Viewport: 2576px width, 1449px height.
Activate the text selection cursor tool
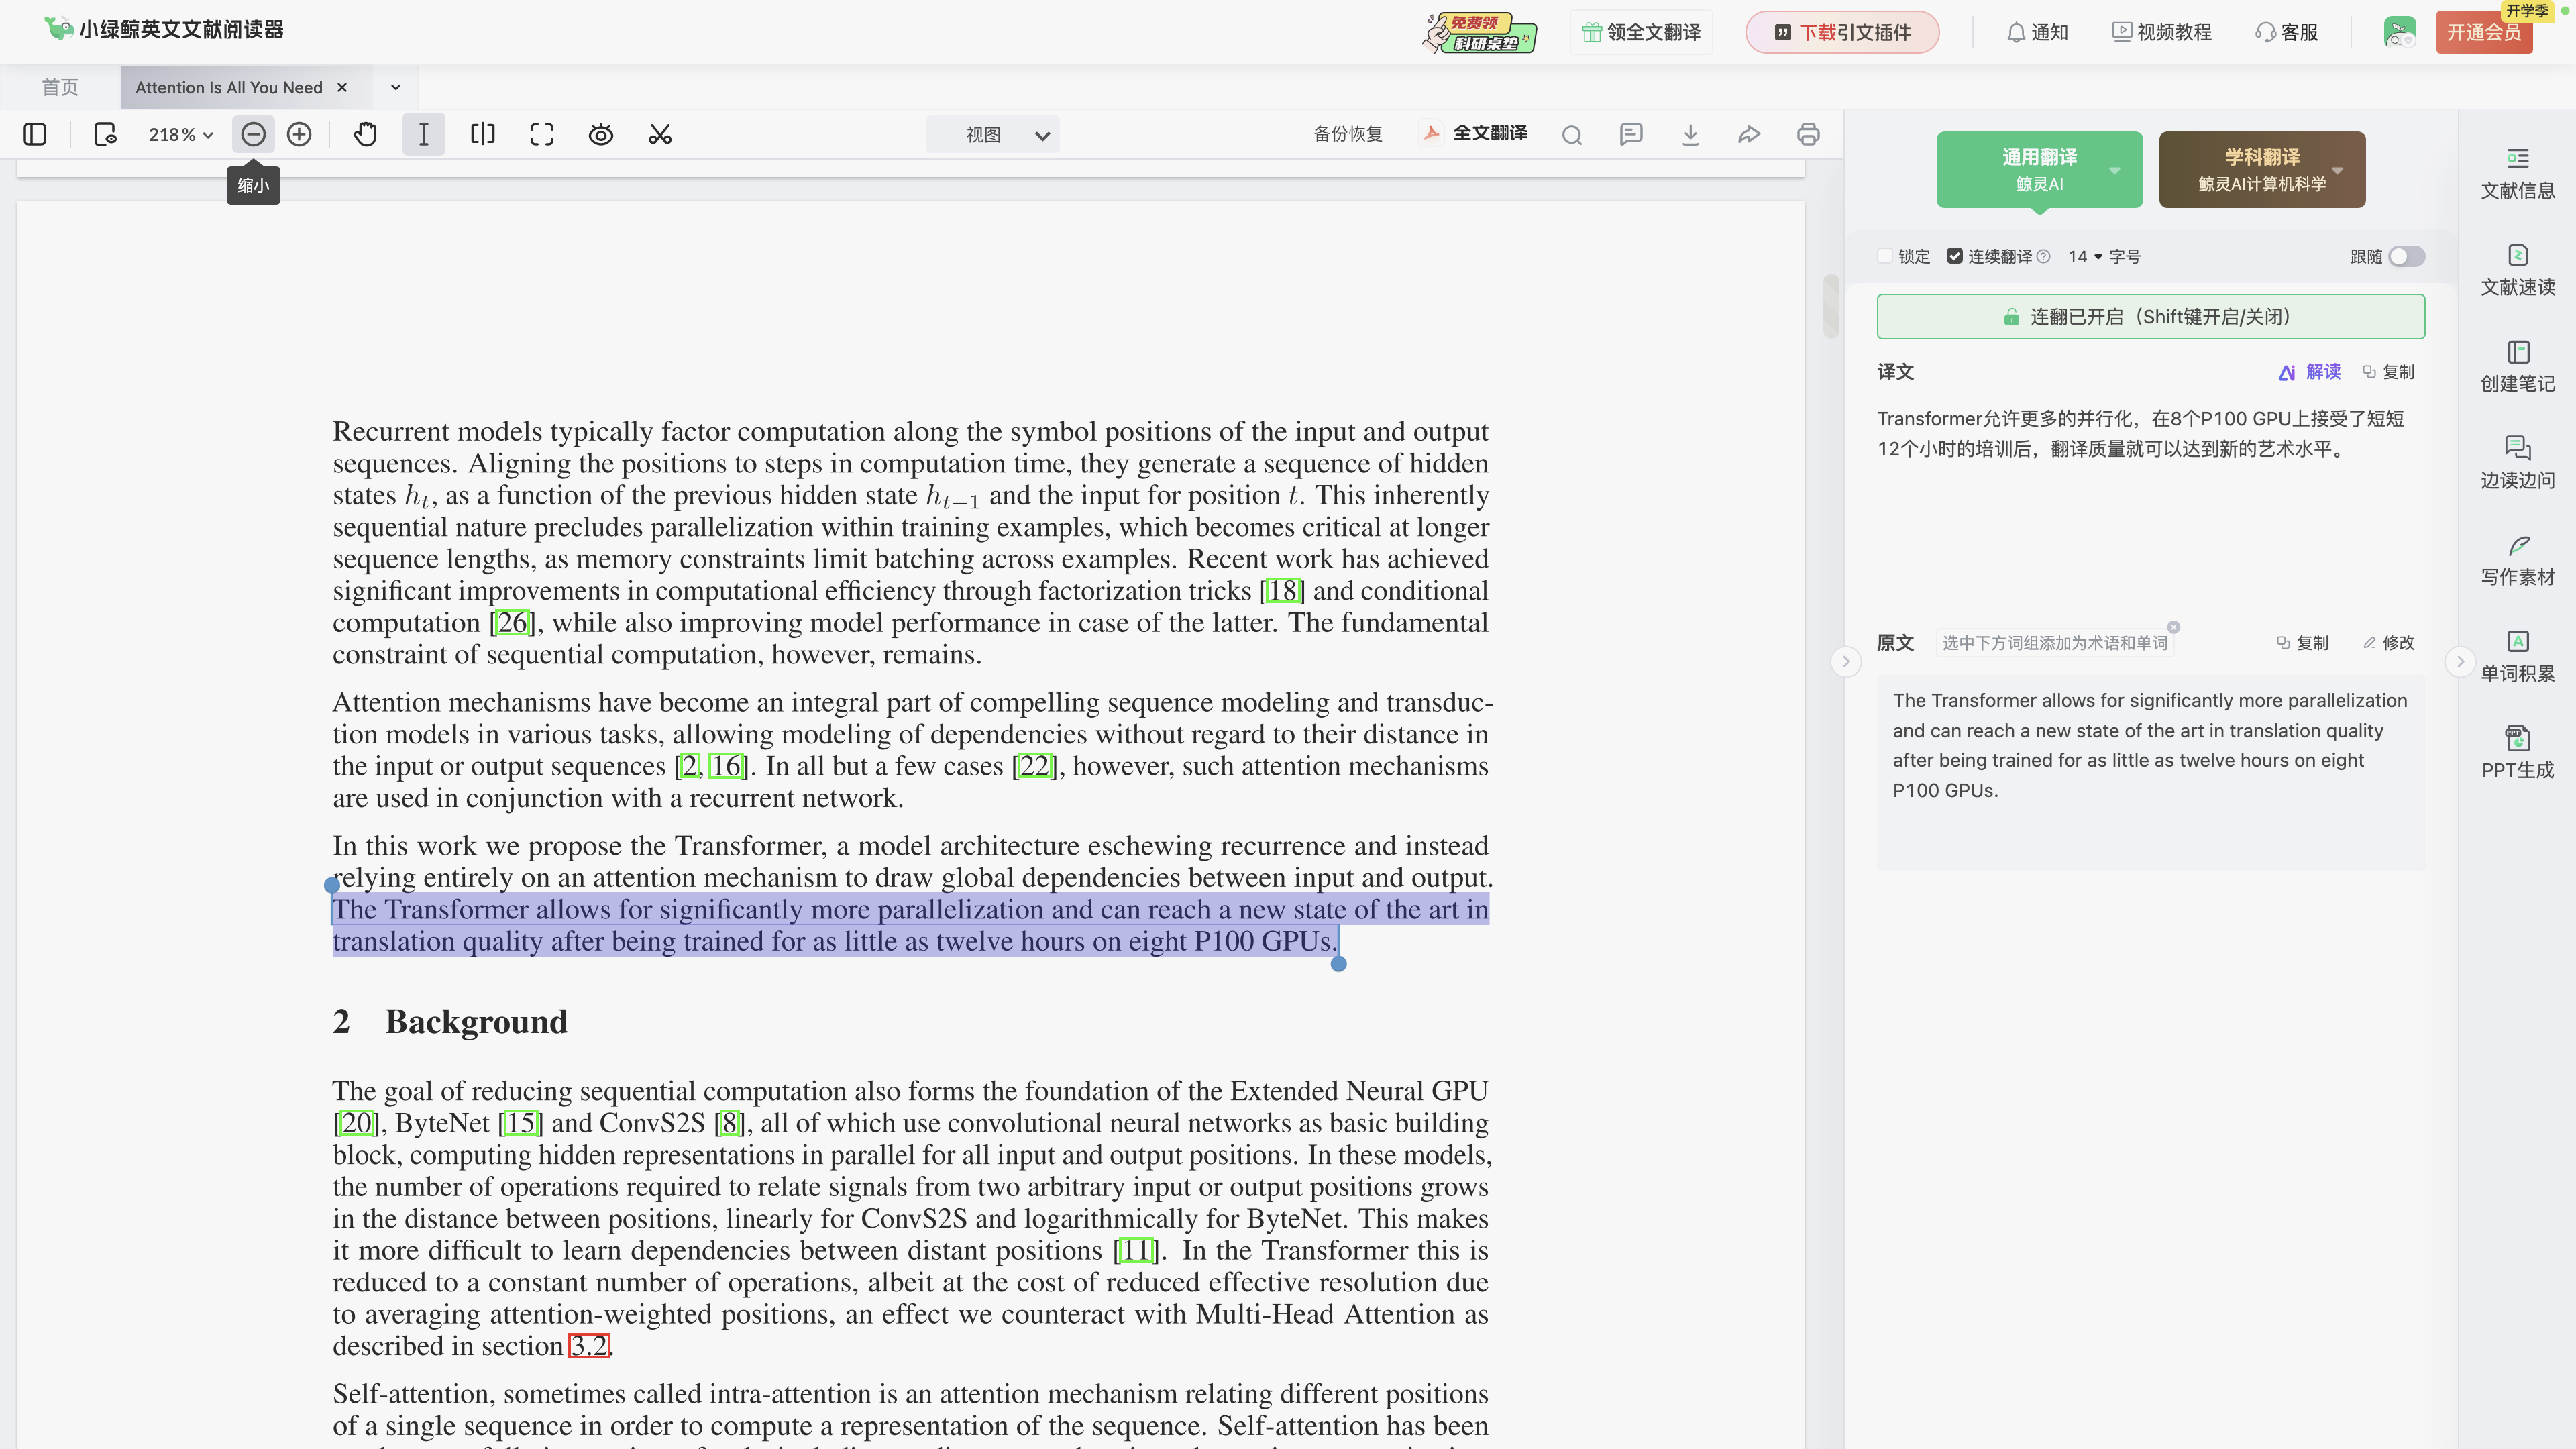coord(423,134)
